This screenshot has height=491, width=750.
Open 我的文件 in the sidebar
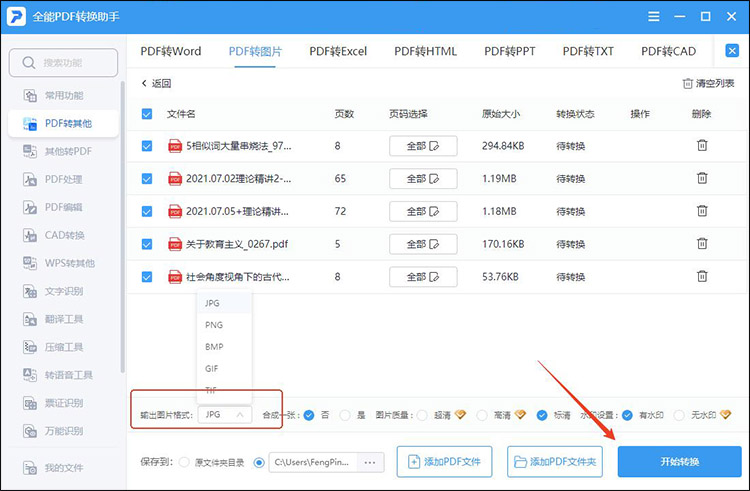pos(63,468)
